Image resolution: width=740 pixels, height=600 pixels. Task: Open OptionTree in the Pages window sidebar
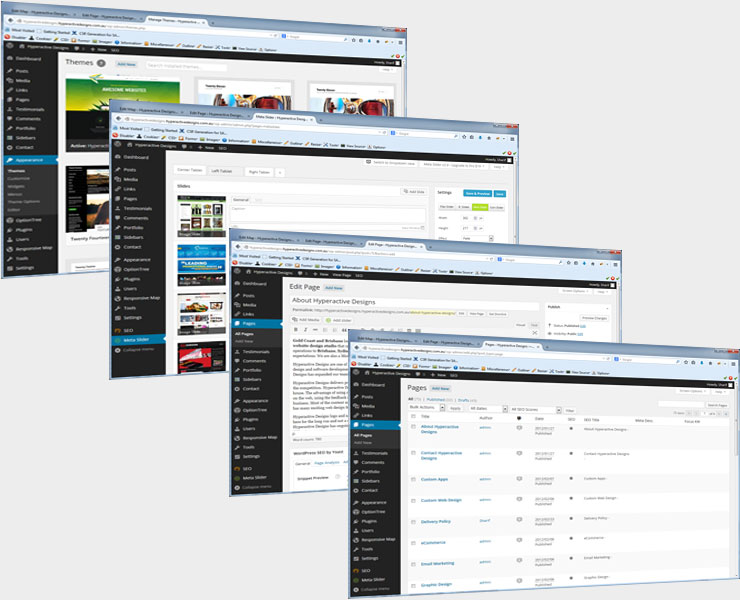373,512
